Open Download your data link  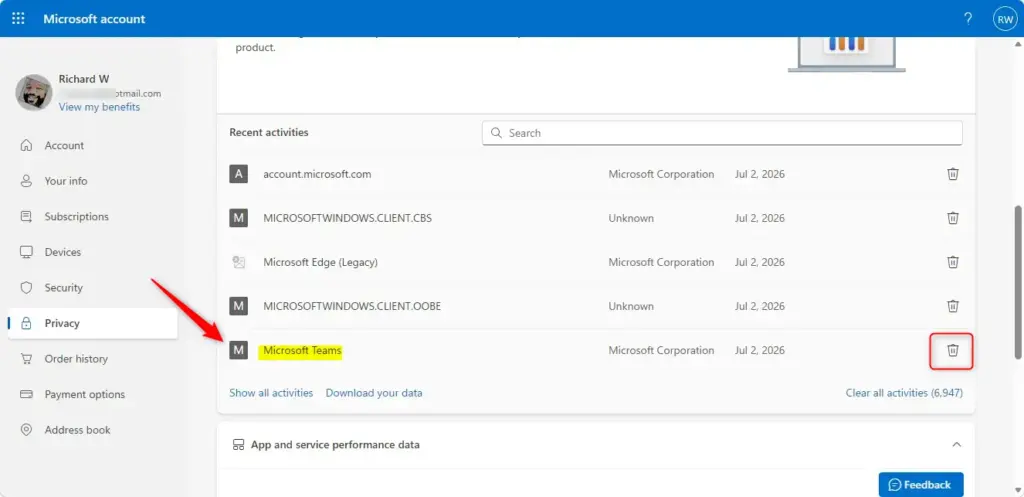[374, 393]
